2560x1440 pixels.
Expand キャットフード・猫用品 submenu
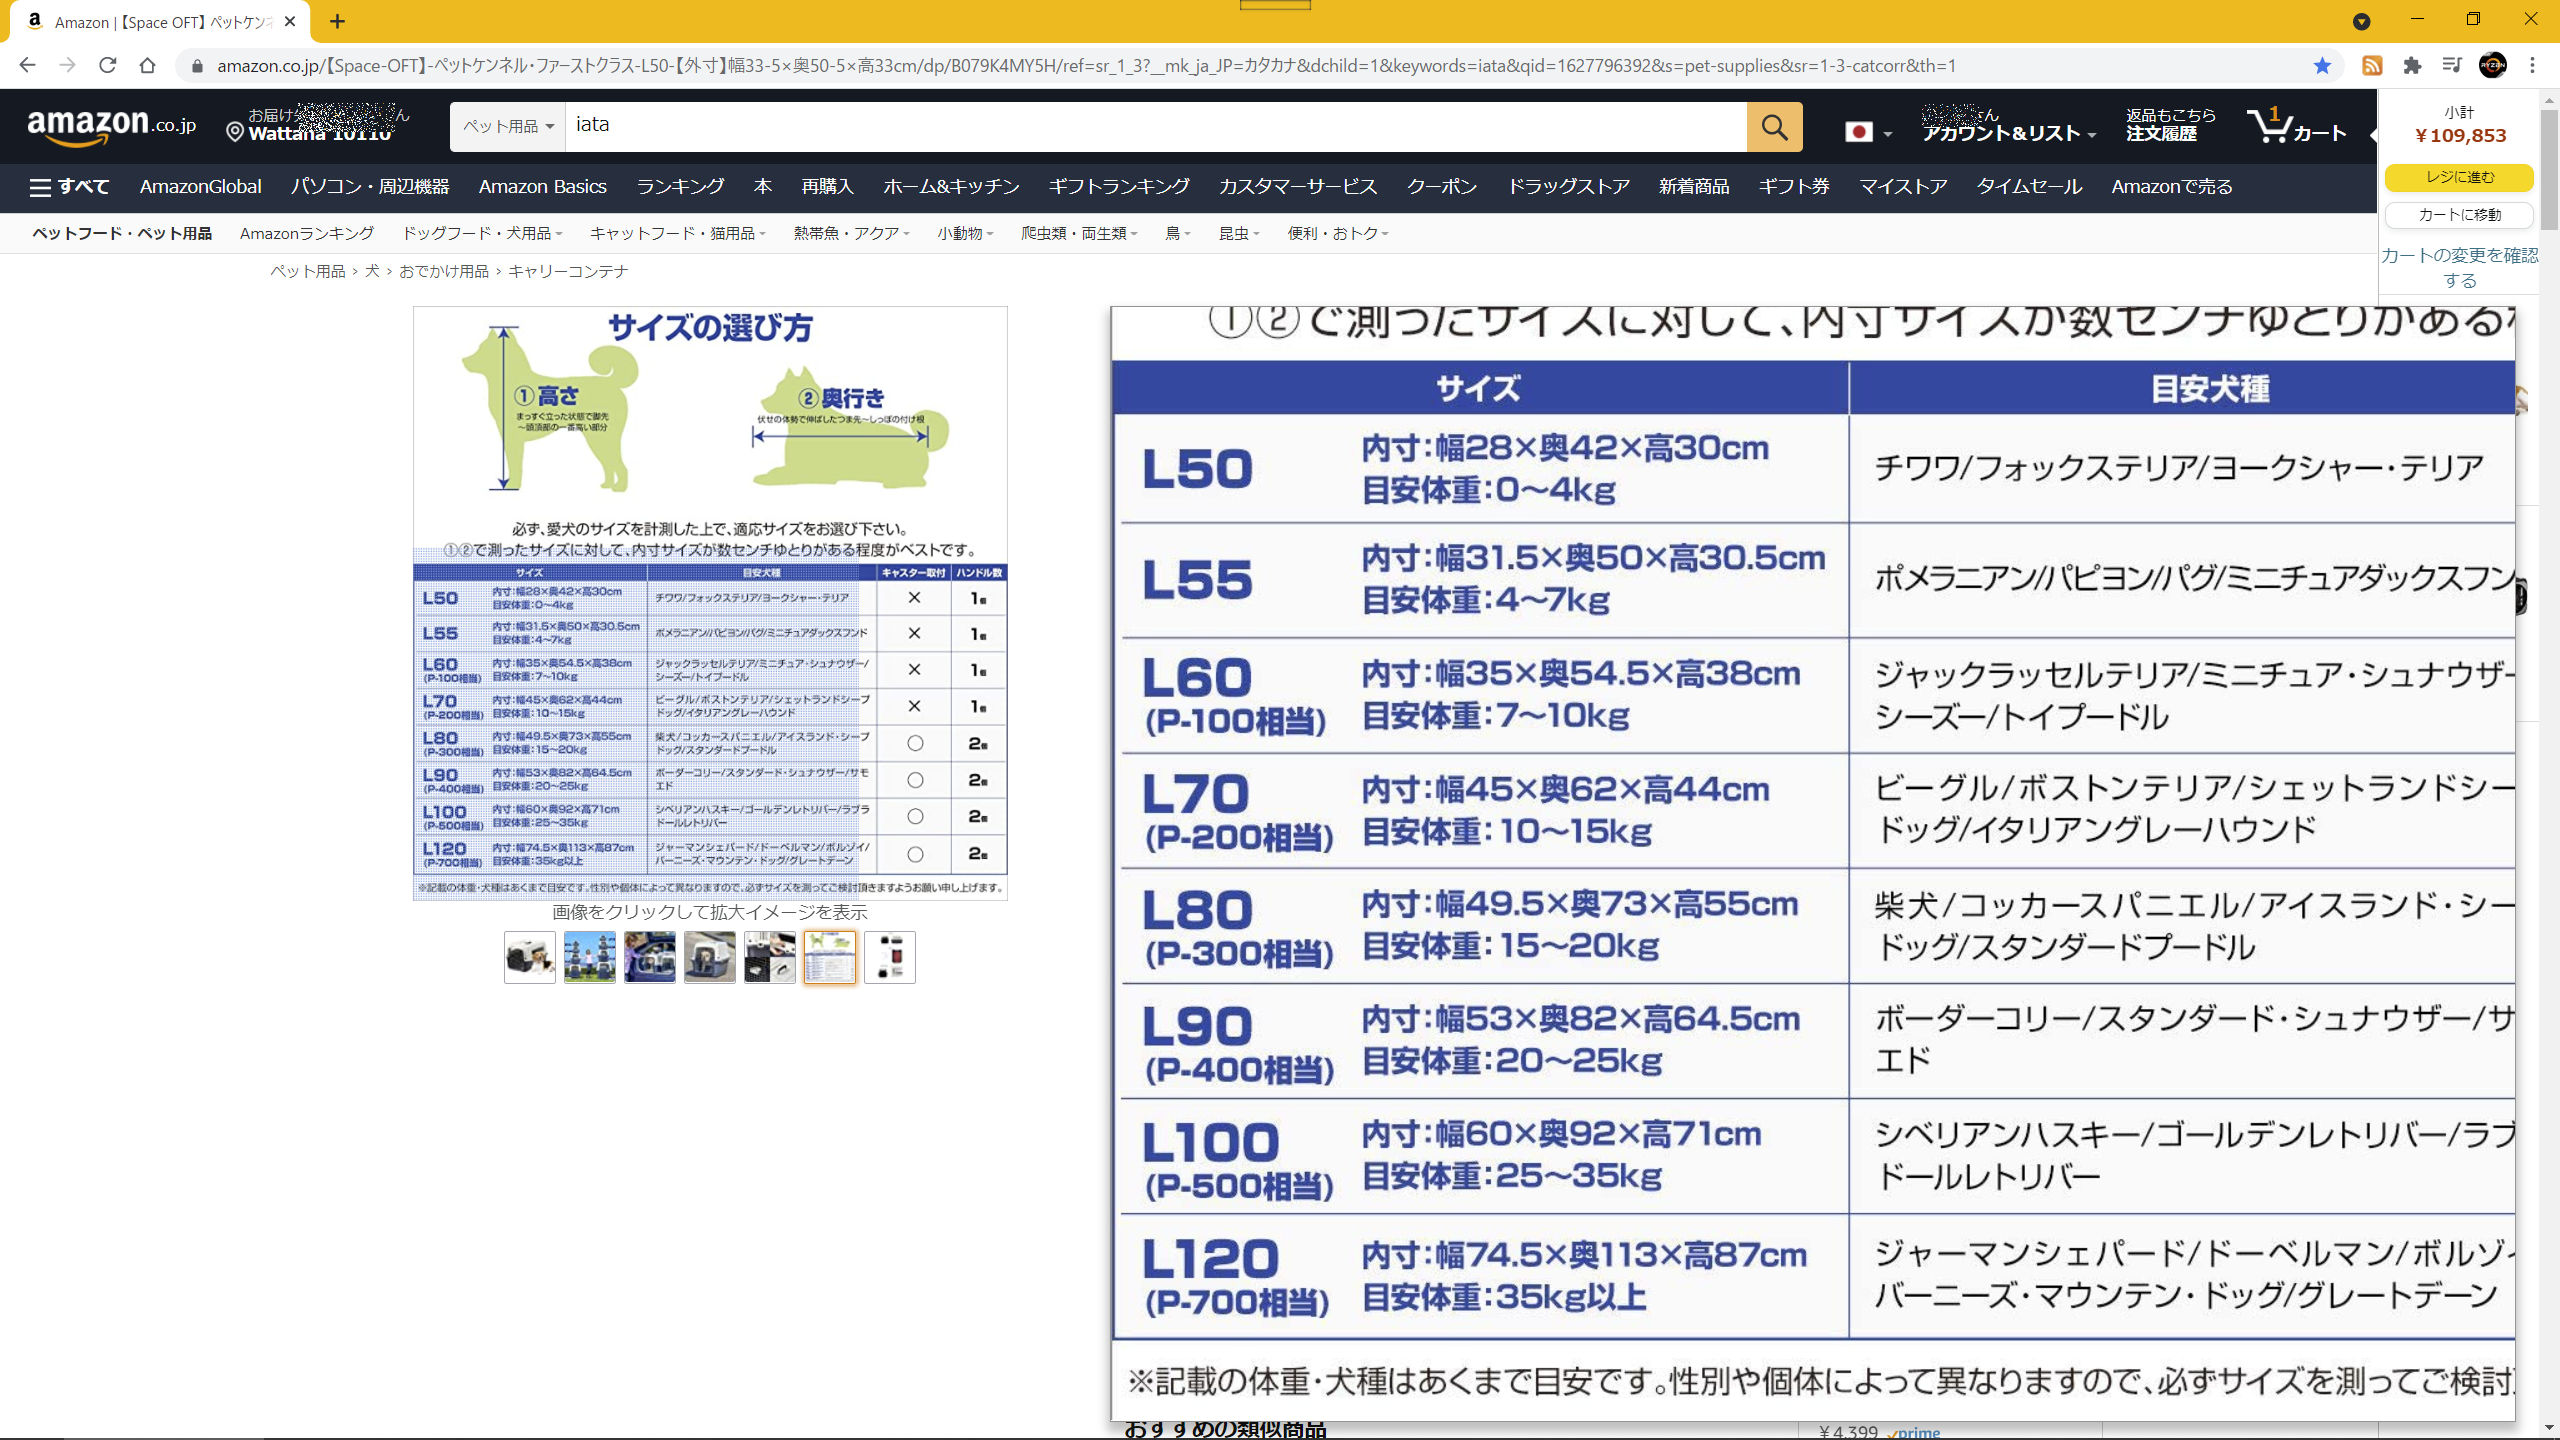tap(677, 233)
